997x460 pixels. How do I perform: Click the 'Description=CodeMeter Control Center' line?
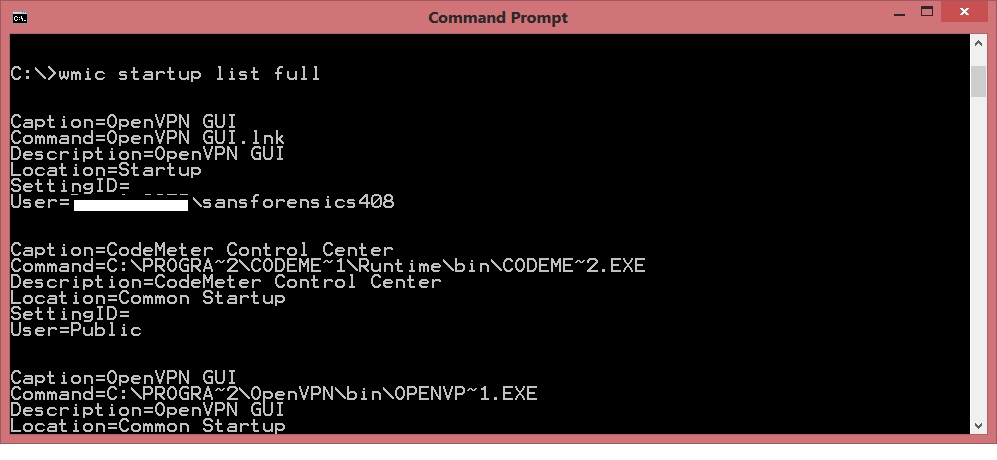(226, 282)
